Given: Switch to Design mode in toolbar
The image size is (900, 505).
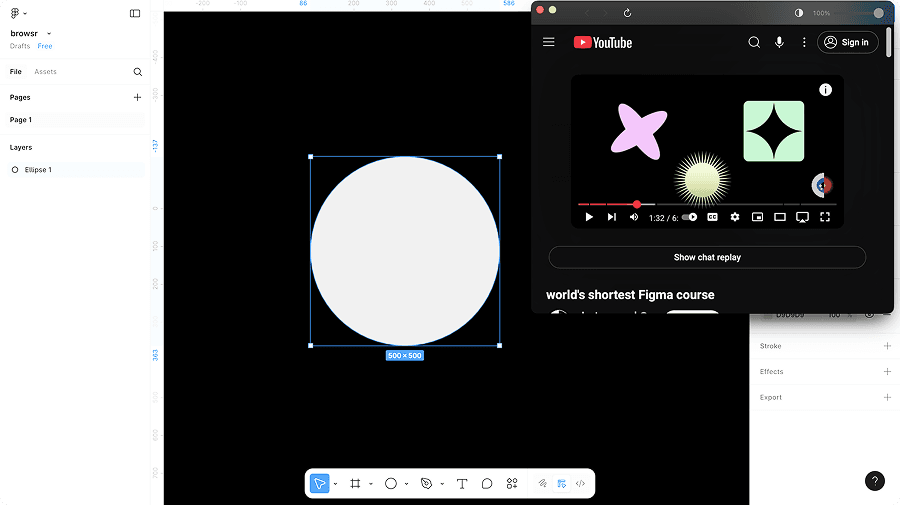Looking at the screenshot, I should (x=561, y=484).
